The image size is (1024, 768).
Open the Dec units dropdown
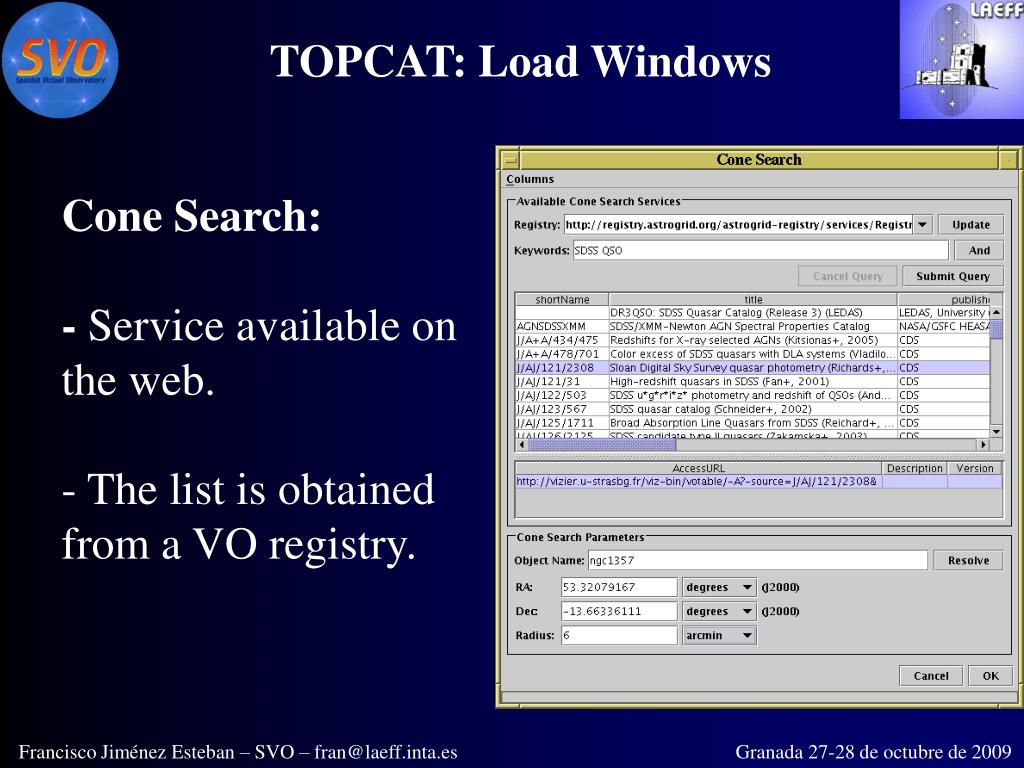tap(719, 611)
